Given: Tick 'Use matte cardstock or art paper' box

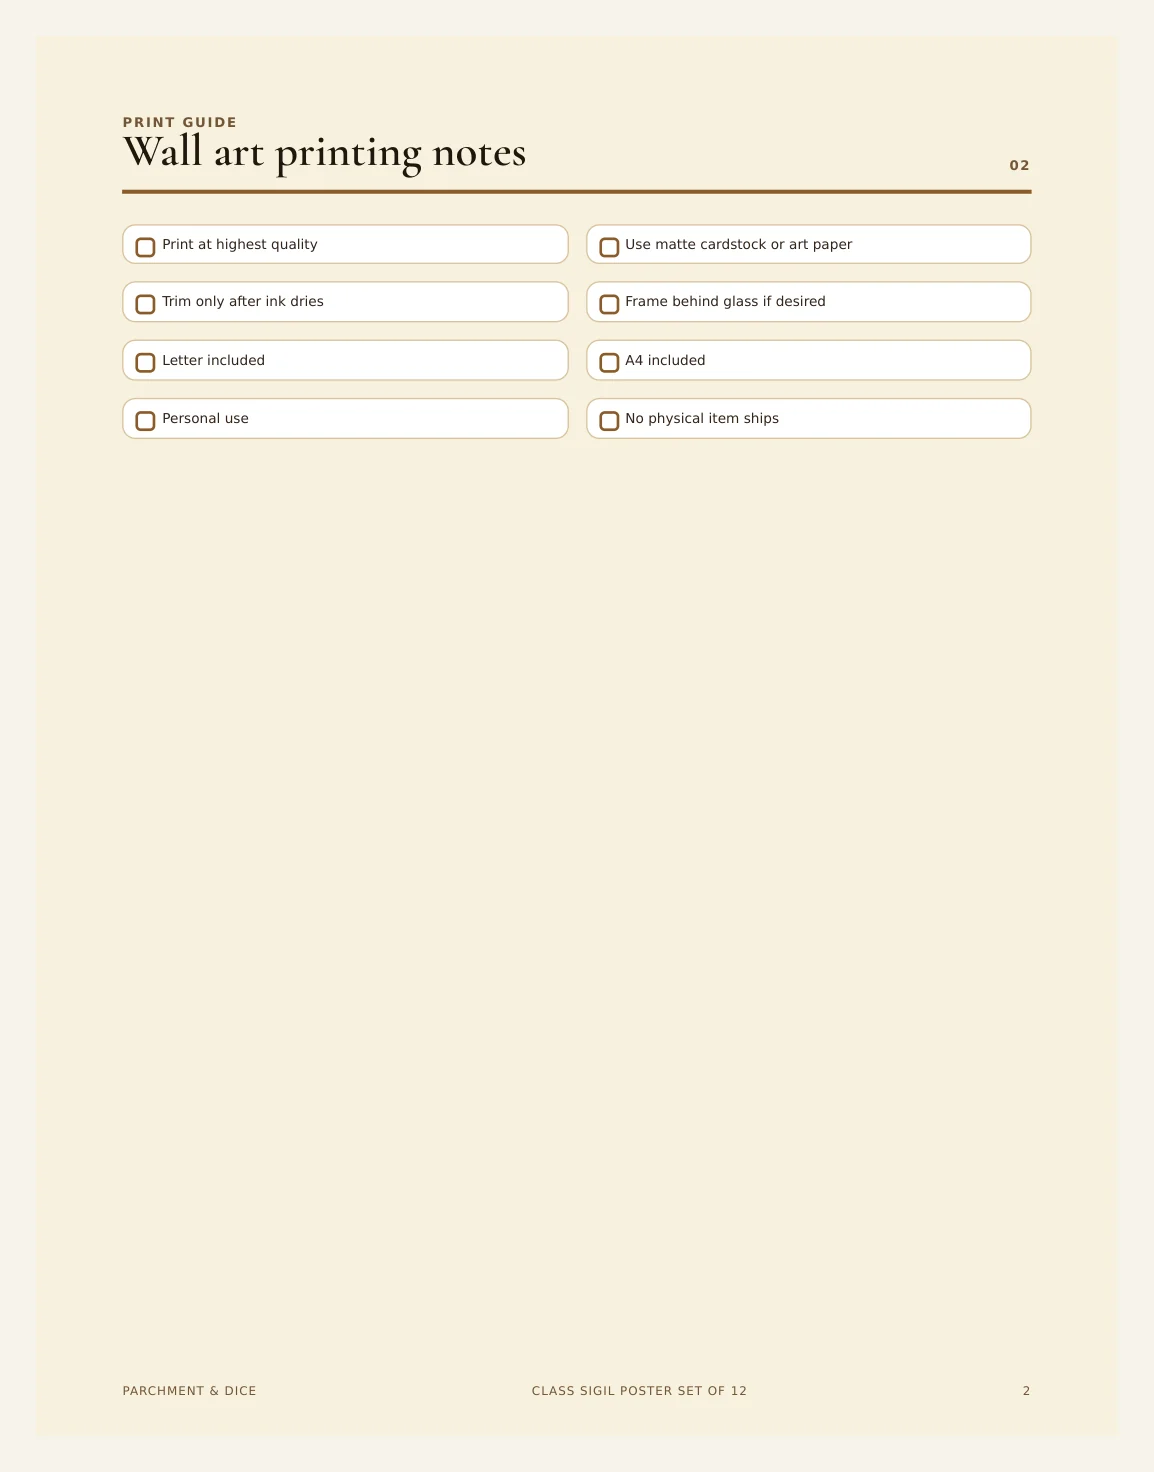Looking at the screenshot, I should click(x=609, y=246).
